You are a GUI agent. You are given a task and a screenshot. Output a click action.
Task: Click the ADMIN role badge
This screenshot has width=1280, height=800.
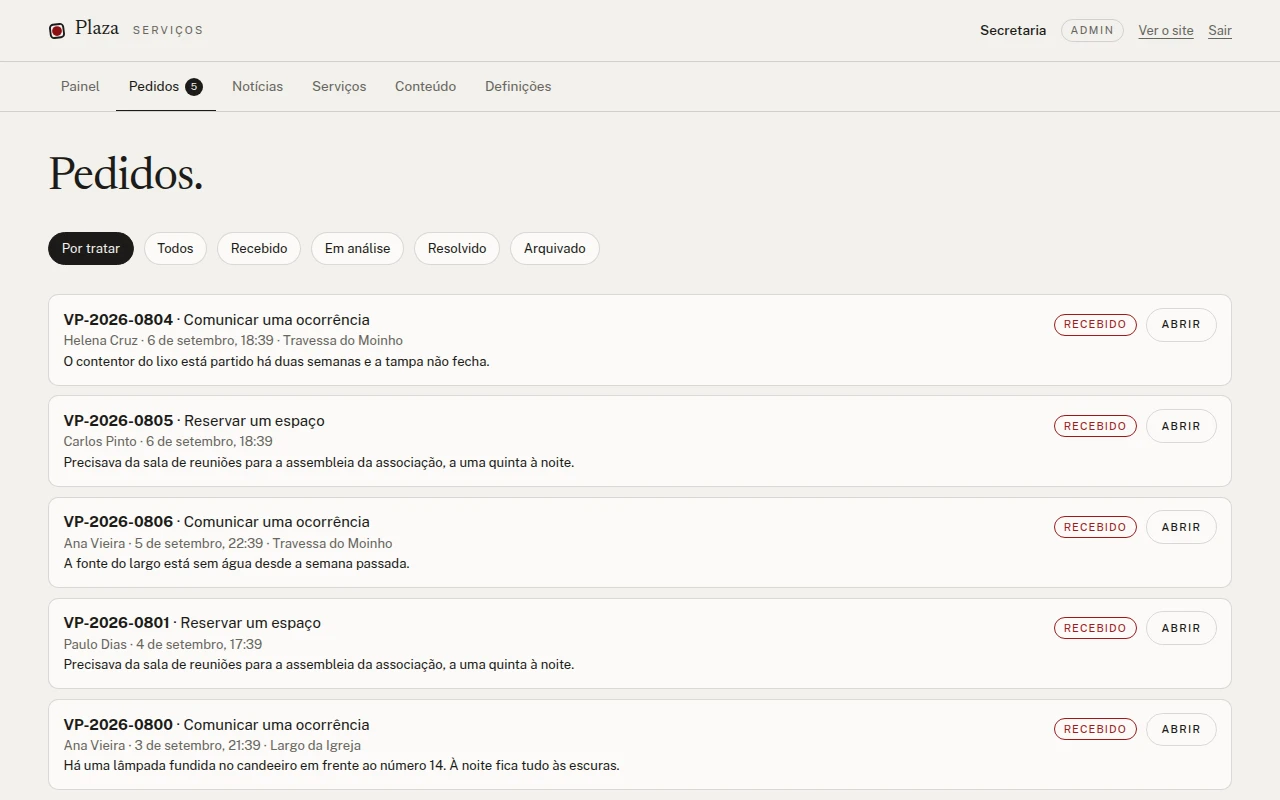click(x=1092, y=30)
